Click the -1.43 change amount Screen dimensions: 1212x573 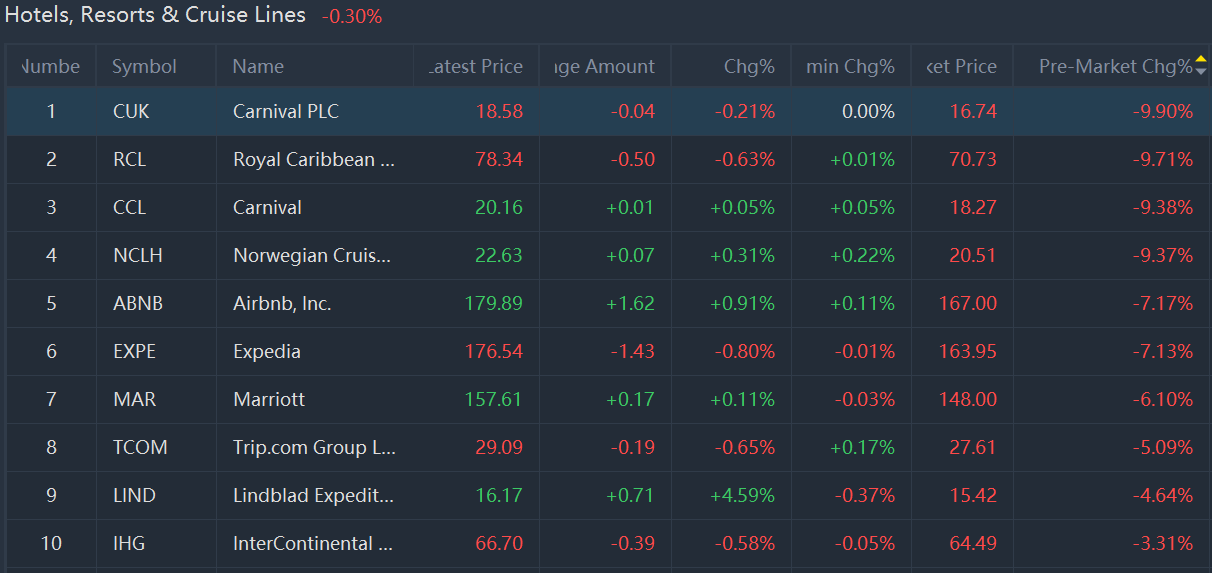coord(633,351)
